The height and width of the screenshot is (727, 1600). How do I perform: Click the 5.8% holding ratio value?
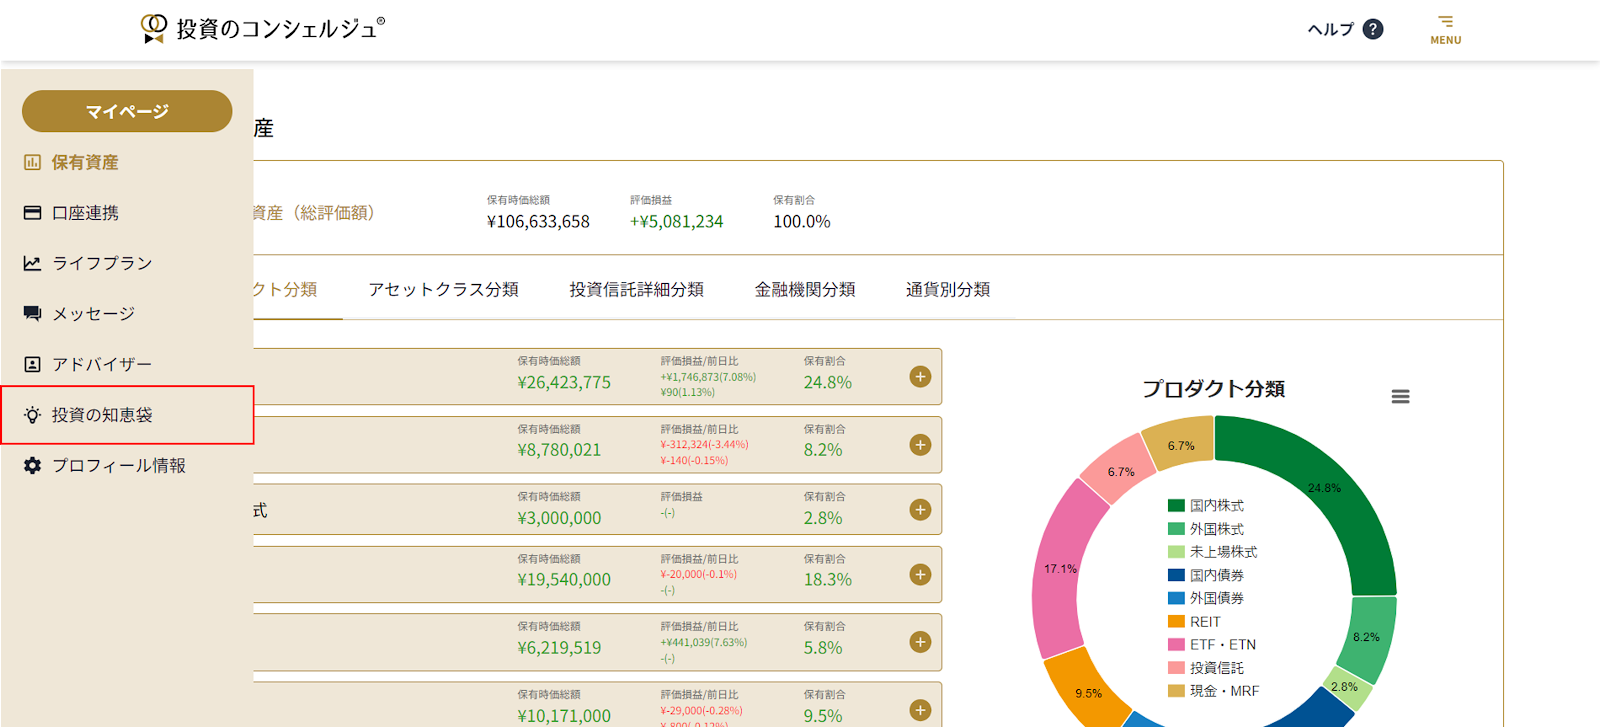[823, 648]
